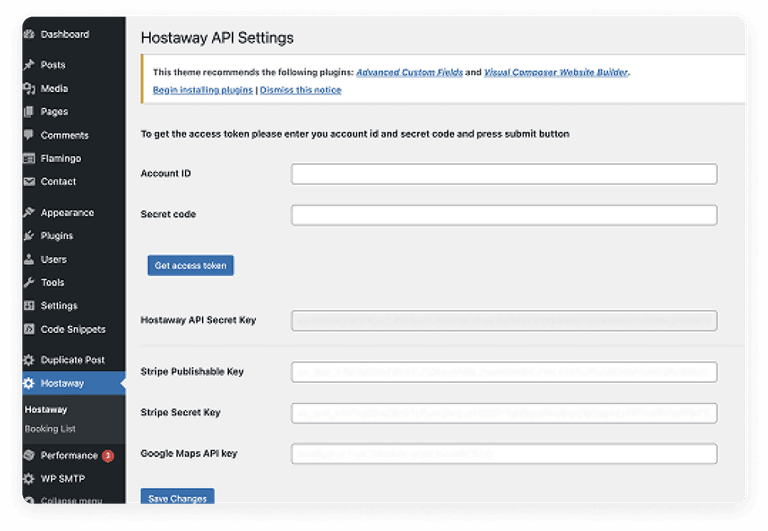This screenshot has width=768, height=531.
Task: Click the Stripe Publishable Key field
Action: [x=504, y=372]
